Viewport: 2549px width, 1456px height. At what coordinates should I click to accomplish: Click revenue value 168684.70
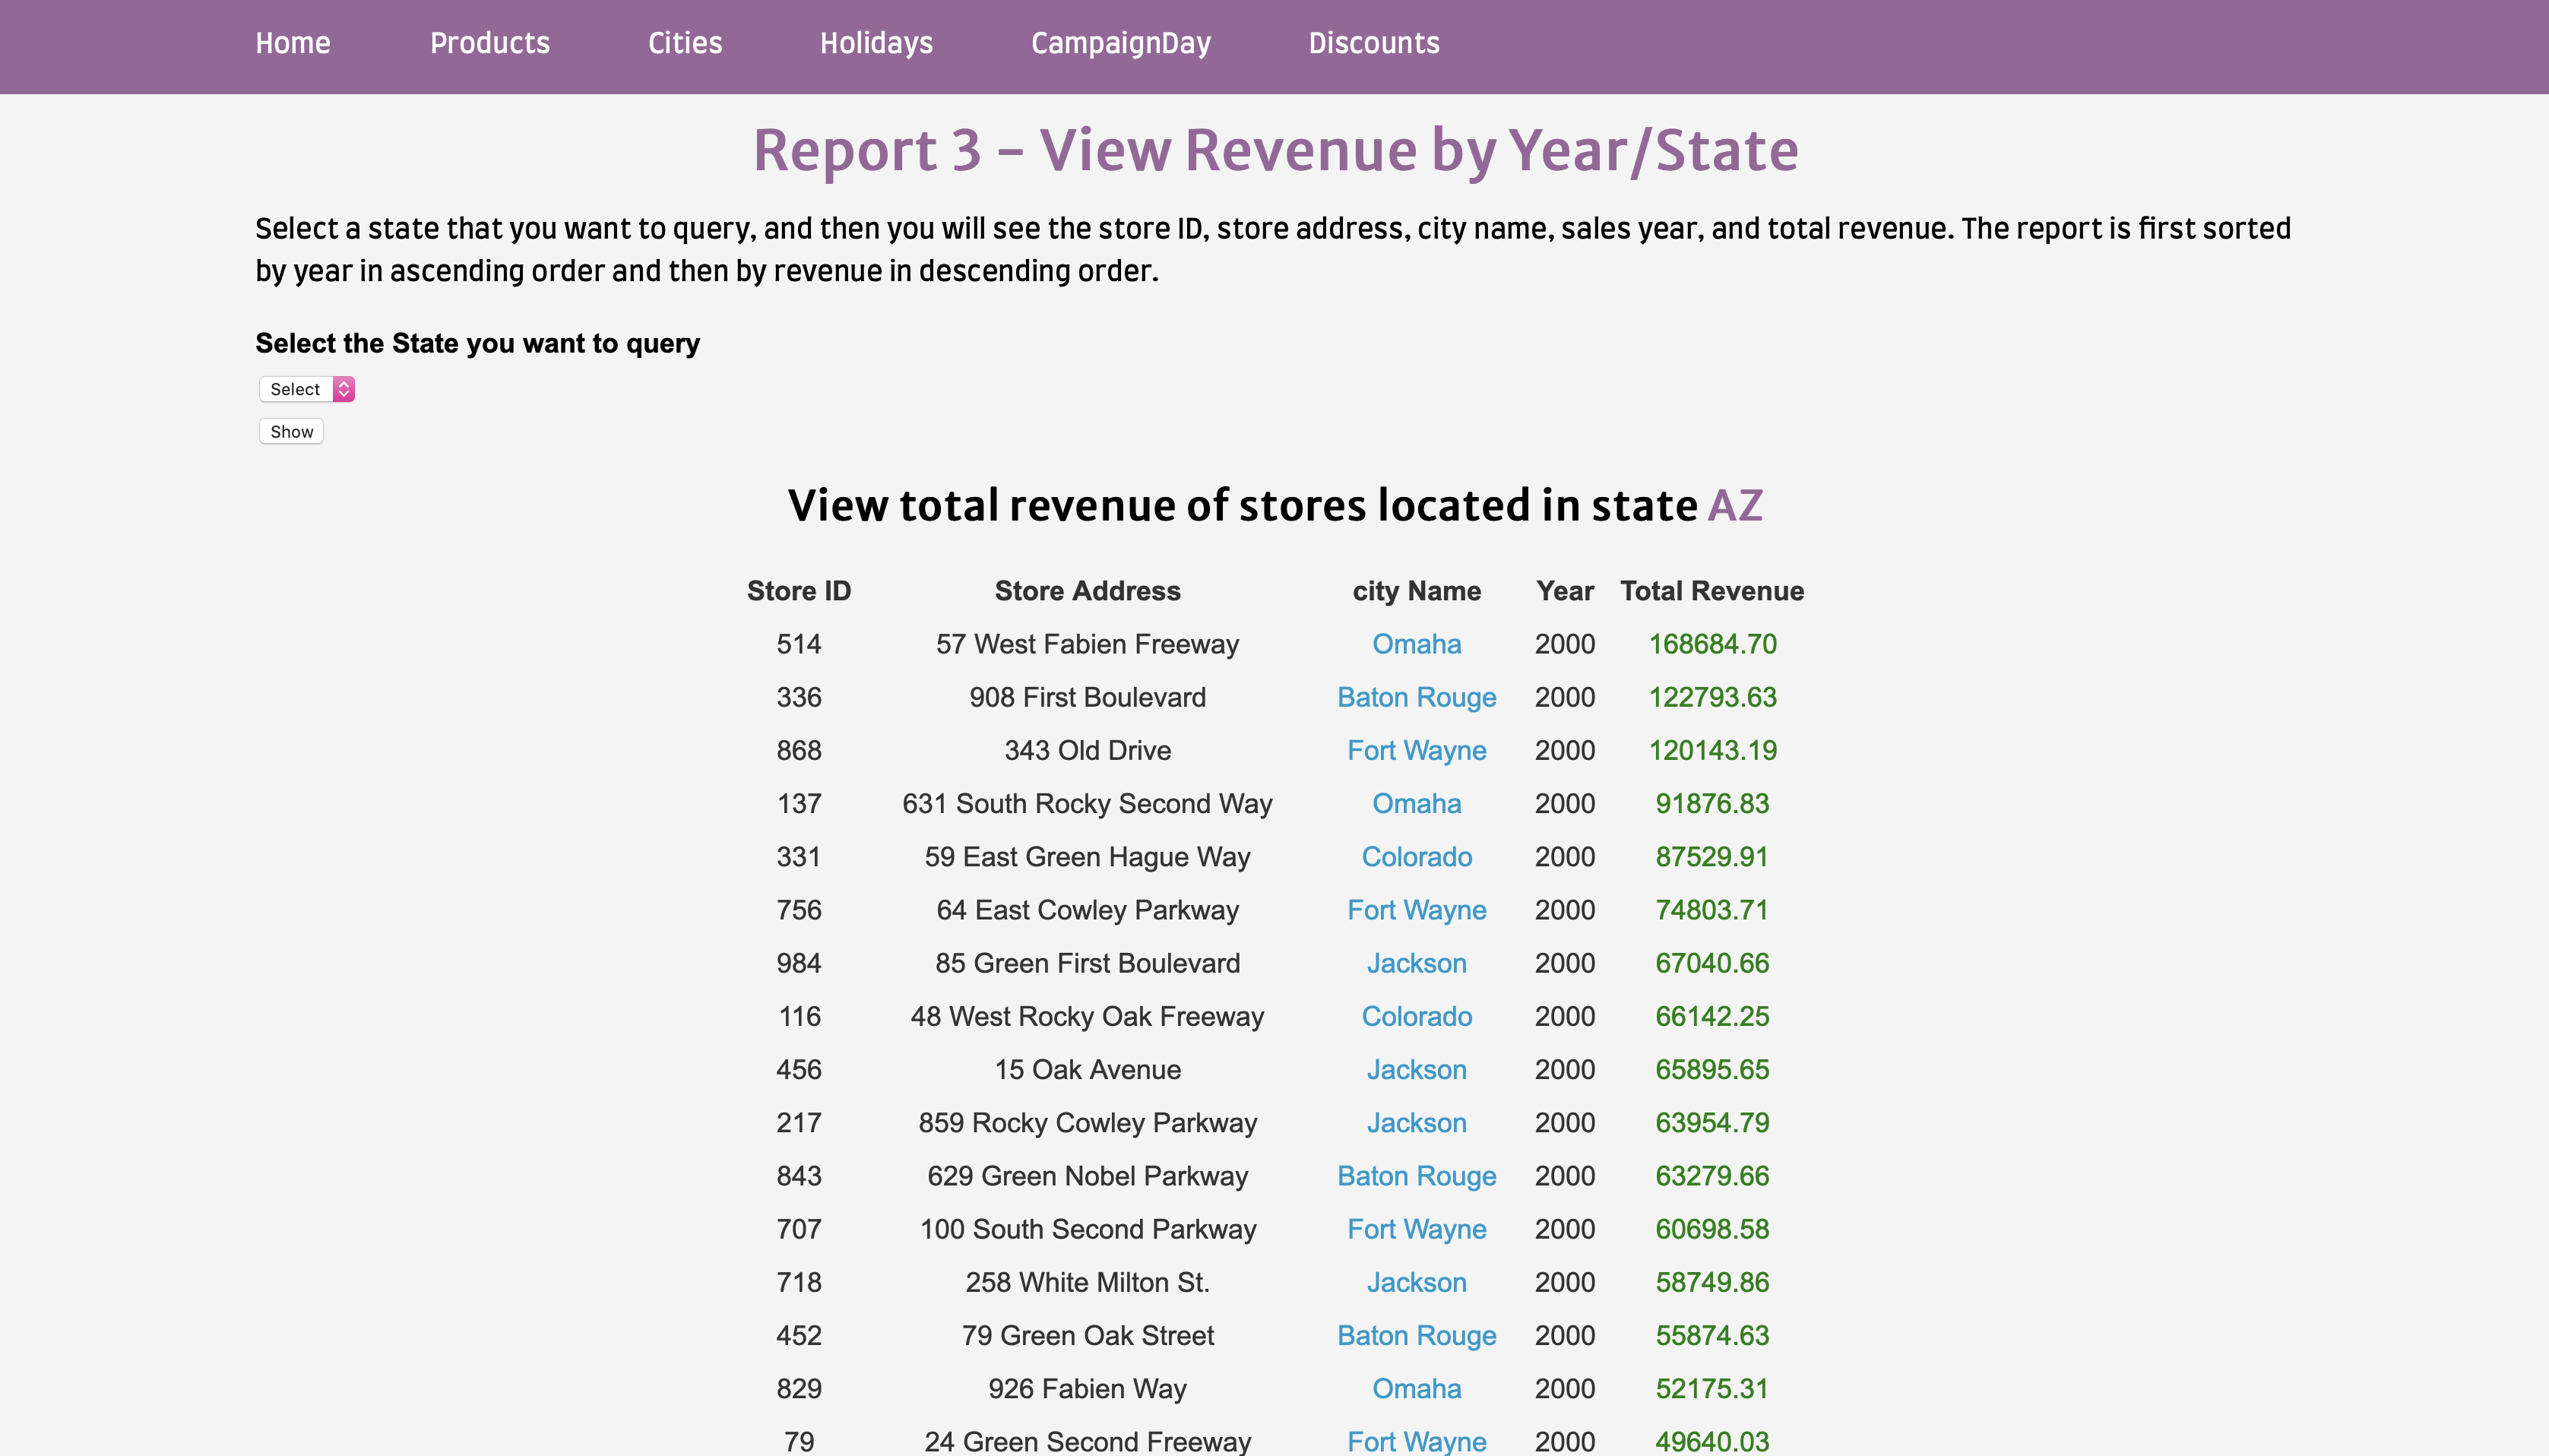click(x=1711, y=644)
